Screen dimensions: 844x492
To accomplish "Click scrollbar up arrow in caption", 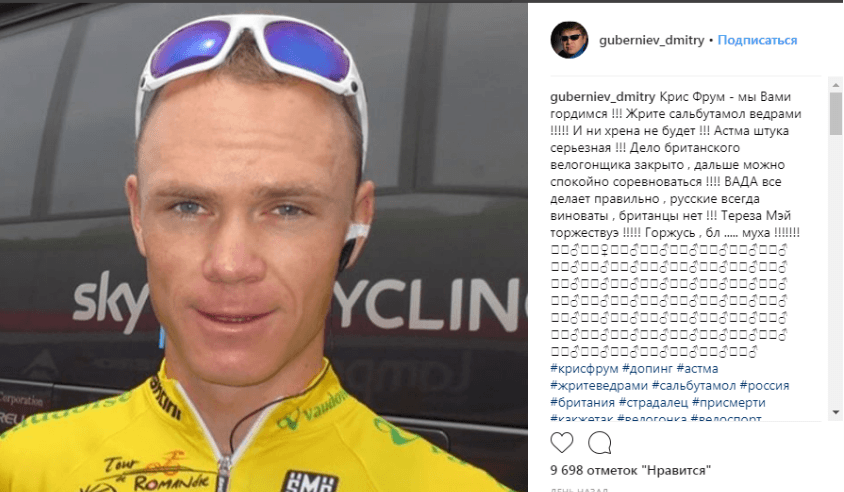I will coord(836,85).
